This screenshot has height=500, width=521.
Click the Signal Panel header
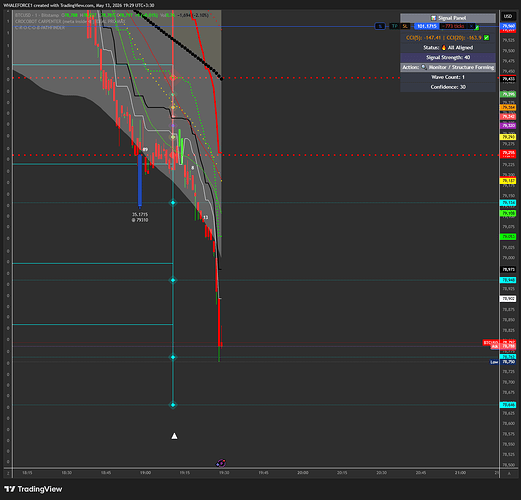pyautogui.click(x=448, y=18)
